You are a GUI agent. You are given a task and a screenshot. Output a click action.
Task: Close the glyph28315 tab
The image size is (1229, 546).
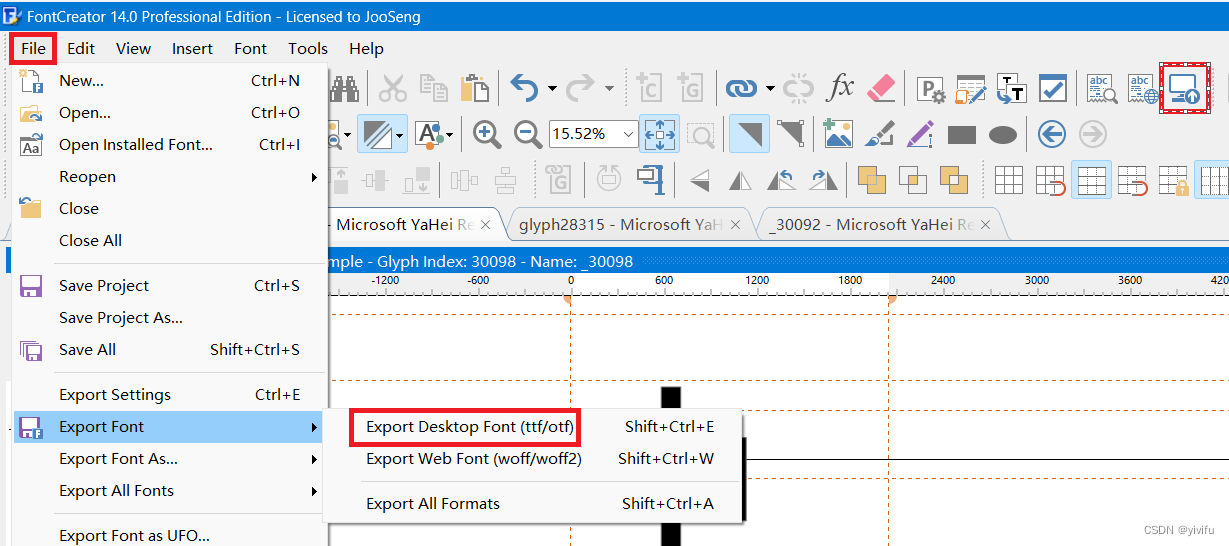(x=736, y=225)
